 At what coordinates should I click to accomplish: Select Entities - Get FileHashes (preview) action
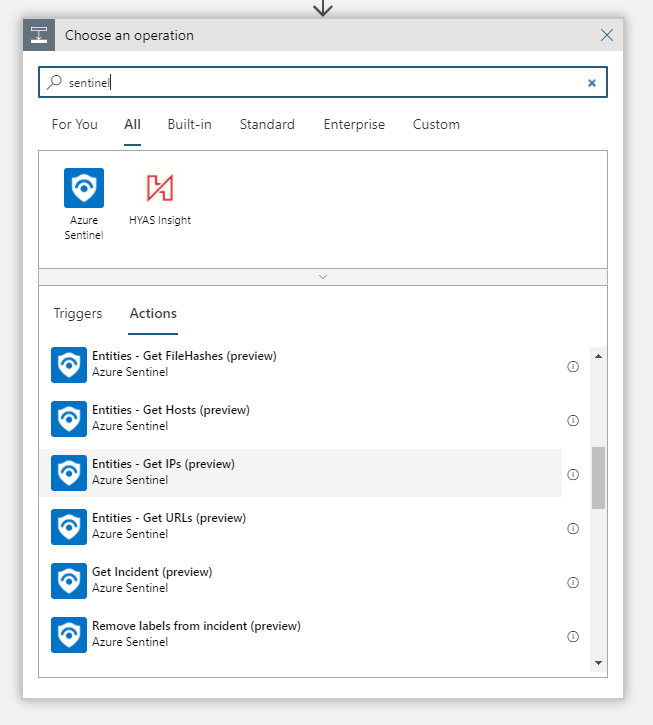(x=301, y=365)
